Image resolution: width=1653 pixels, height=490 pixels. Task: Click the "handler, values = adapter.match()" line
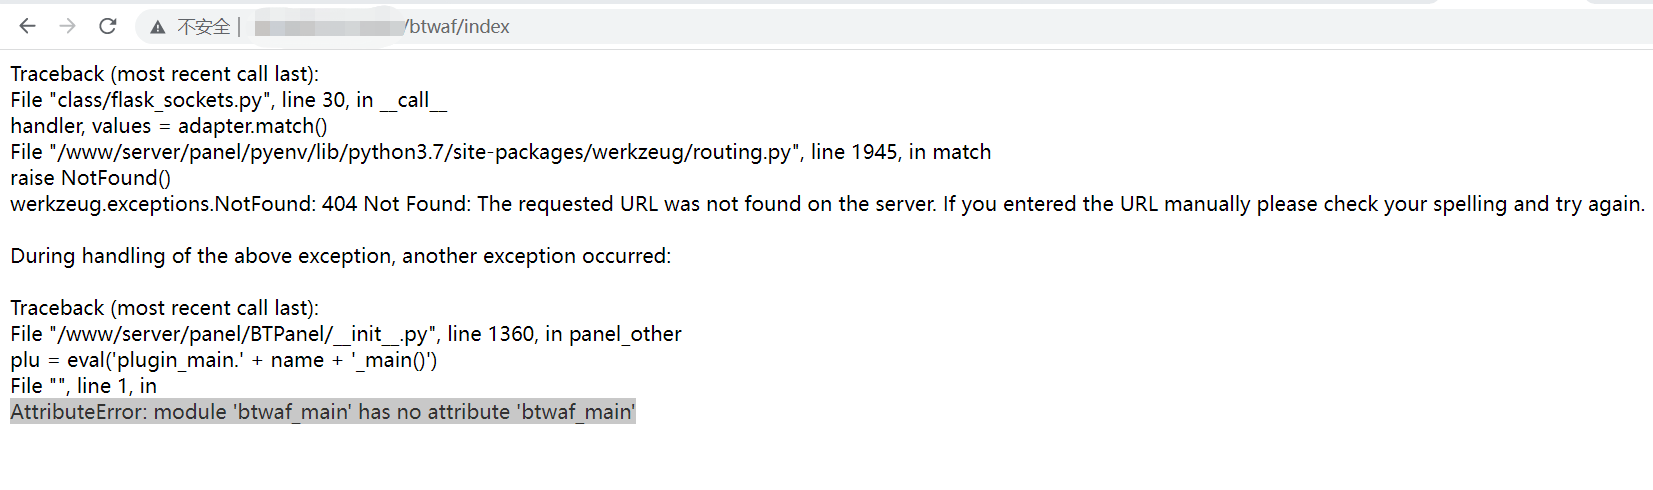(x=169, y=126)
